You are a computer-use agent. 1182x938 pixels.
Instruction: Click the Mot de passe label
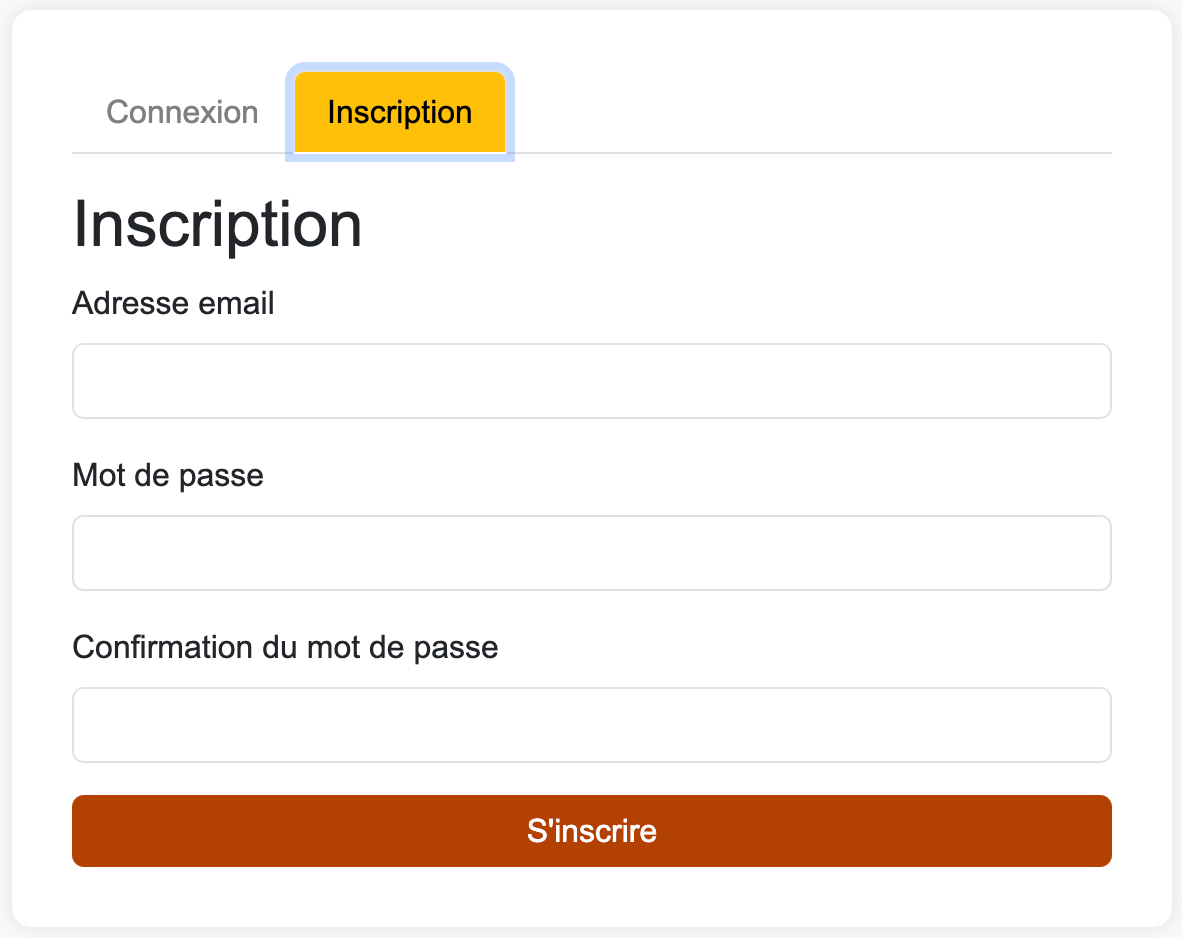(x=167, y=475)
